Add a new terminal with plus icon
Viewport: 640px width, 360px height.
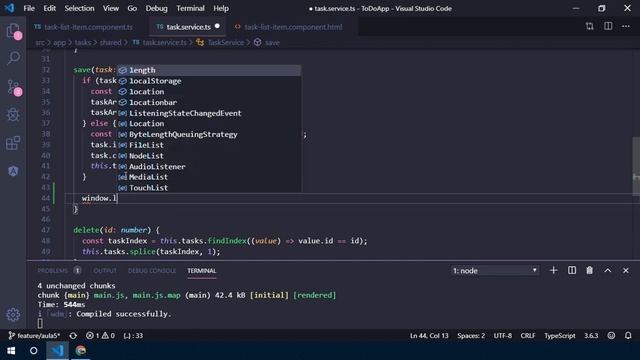click(x=553, y=270)
